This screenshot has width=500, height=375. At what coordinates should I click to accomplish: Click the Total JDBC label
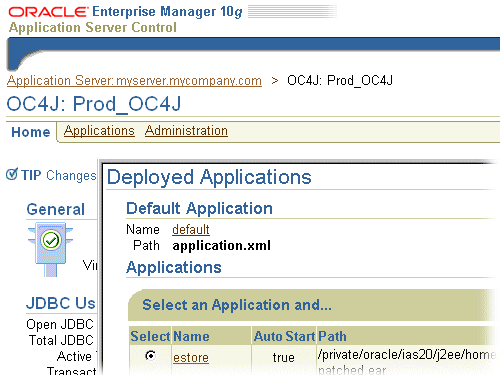coord(61,340)
